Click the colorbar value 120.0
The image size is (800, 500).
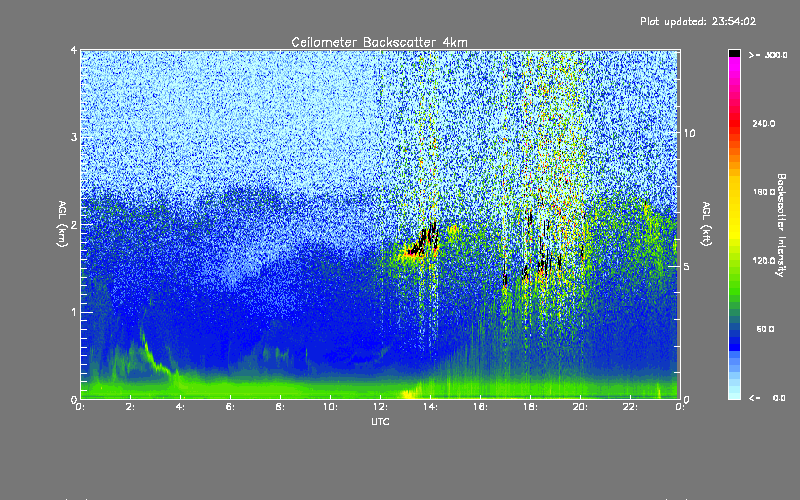[x=764, y=261]
